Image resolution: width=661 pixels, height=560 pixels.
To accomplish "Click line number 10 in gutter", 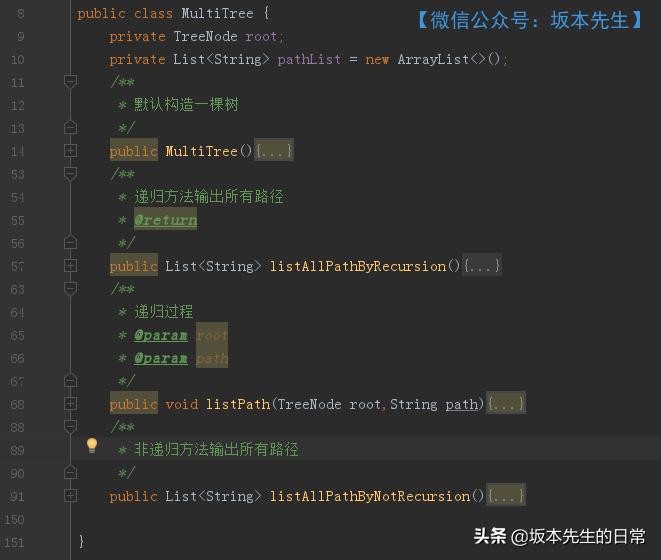I will coord(17,59).
